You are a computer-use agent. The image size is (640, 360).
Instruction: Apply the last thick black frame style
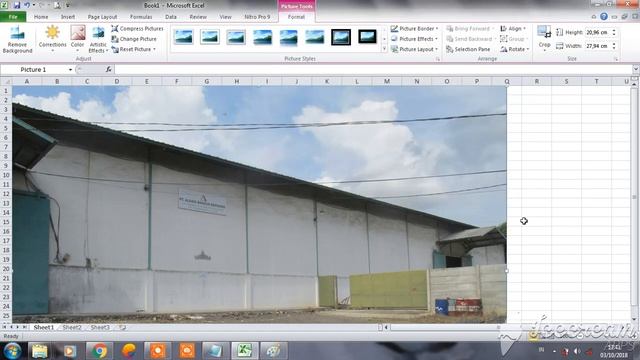pyautogui.click(x=367, y=37)
